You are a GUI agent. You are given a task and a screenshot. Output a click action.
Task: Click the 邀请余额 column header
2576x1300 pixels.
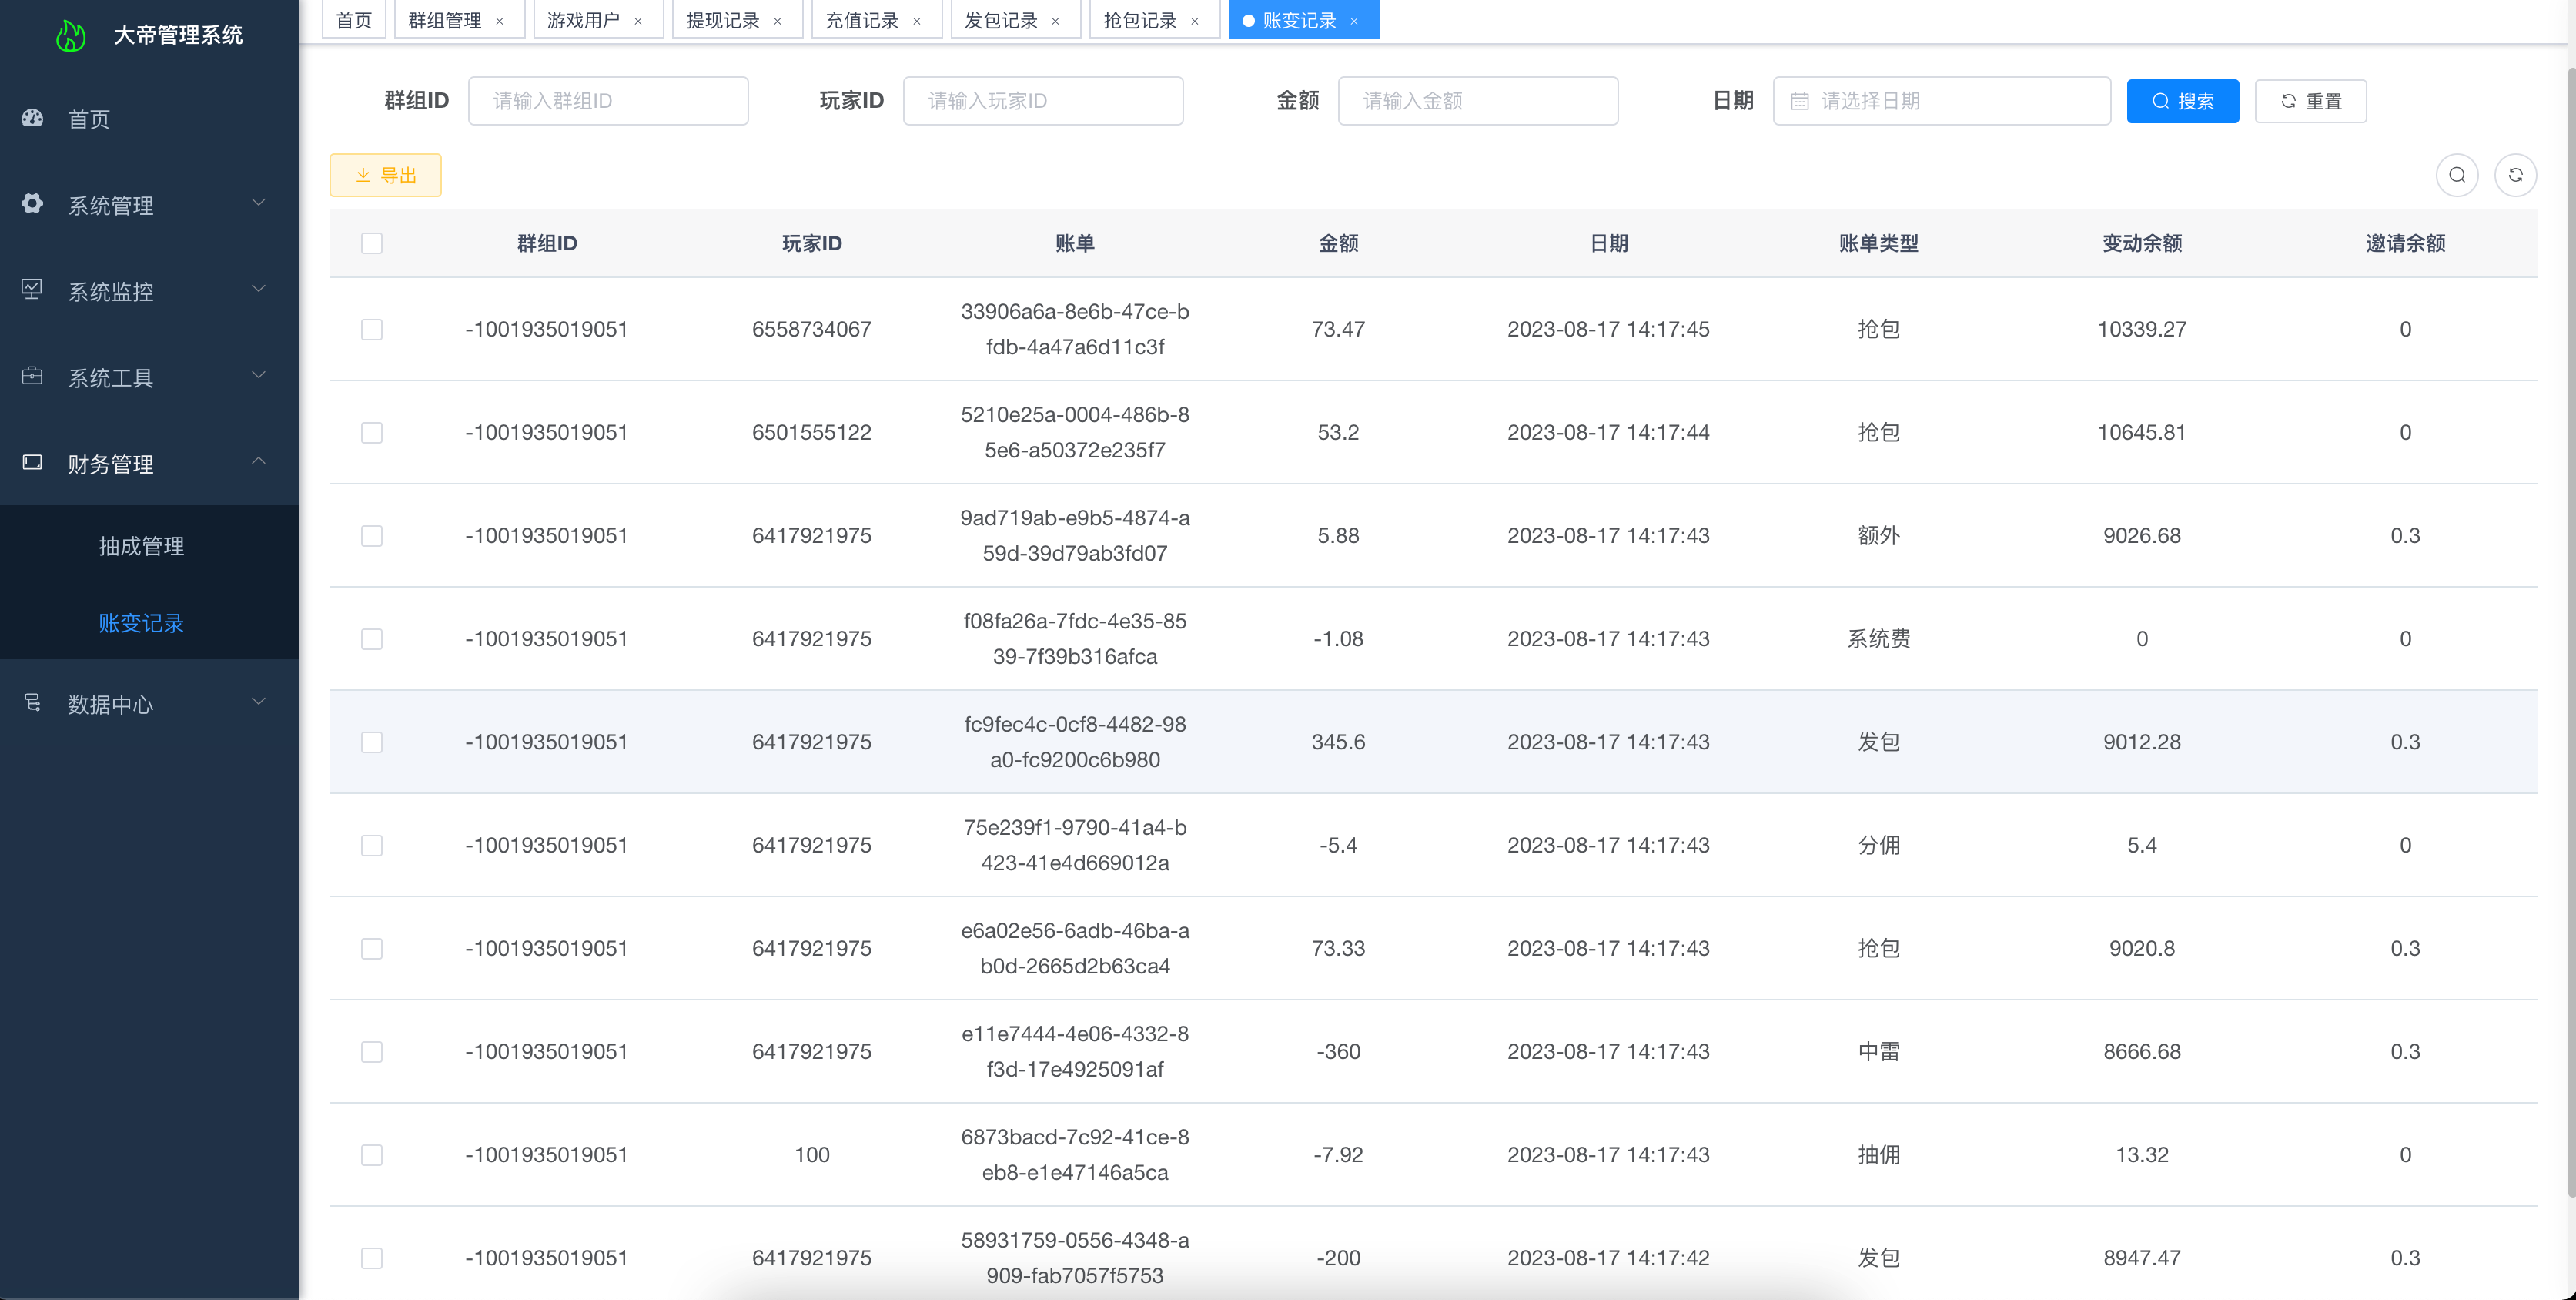[2405, 243]
